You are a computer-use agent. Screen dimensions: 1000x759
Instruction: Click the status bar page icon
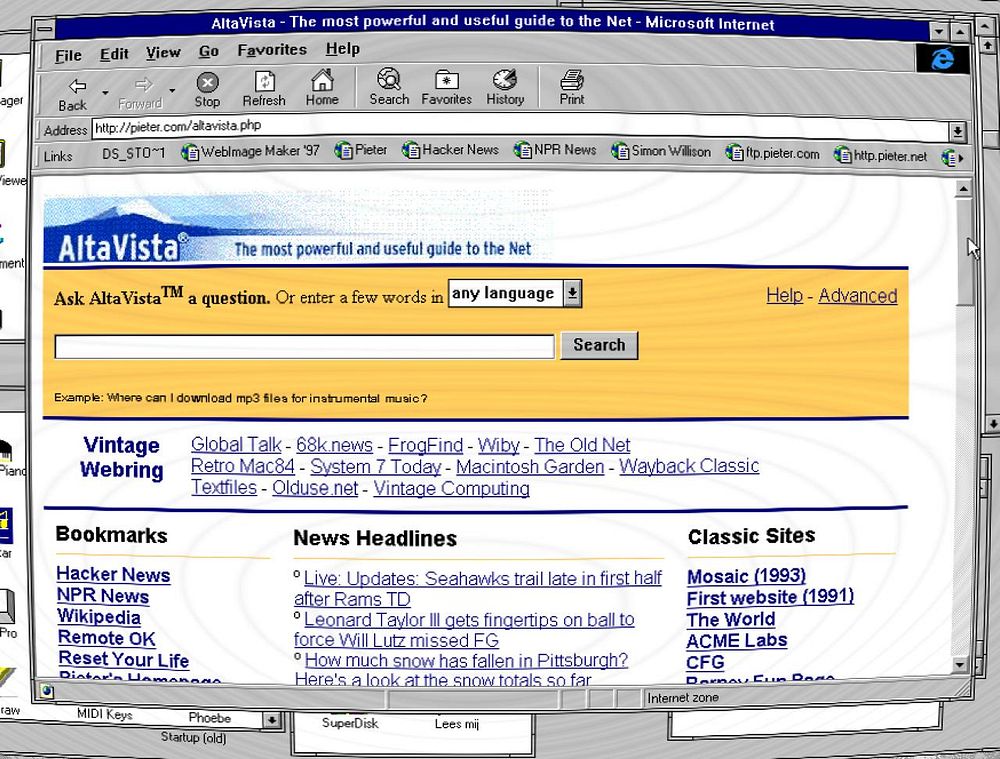(47, 691)
